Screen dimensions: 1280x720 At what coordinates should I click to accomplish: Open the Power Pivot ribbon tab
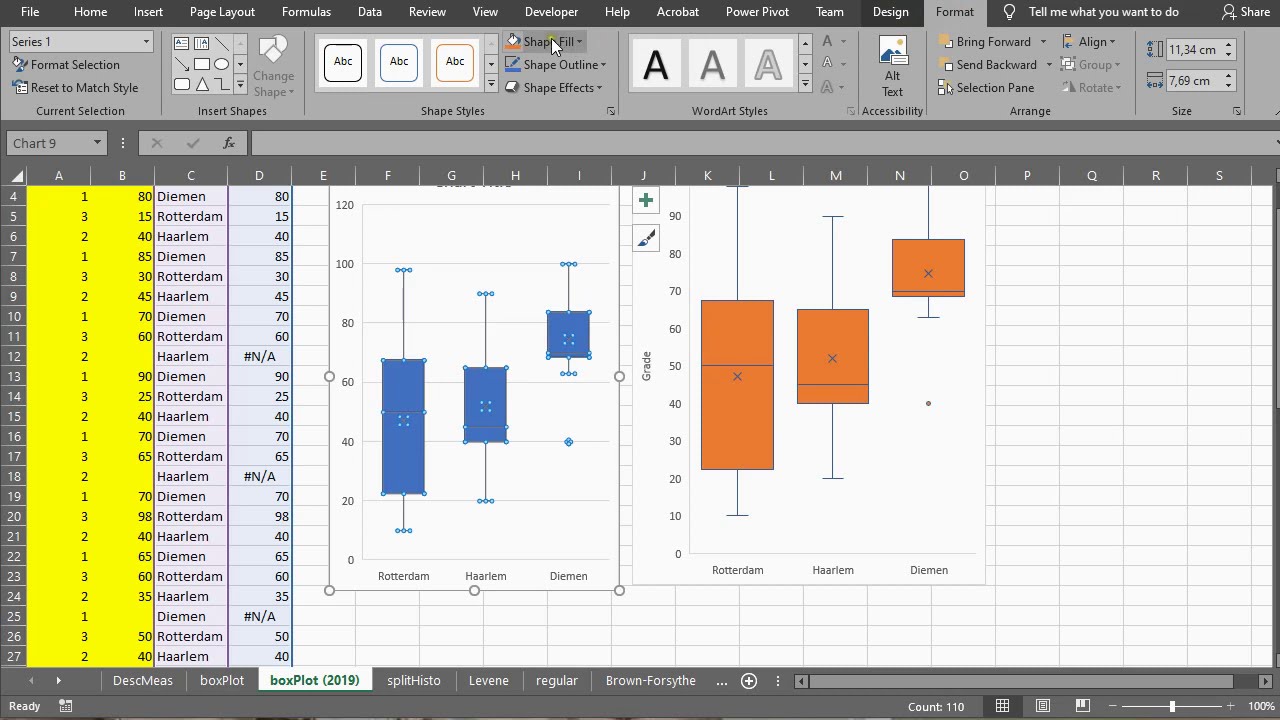pos(756,12)
